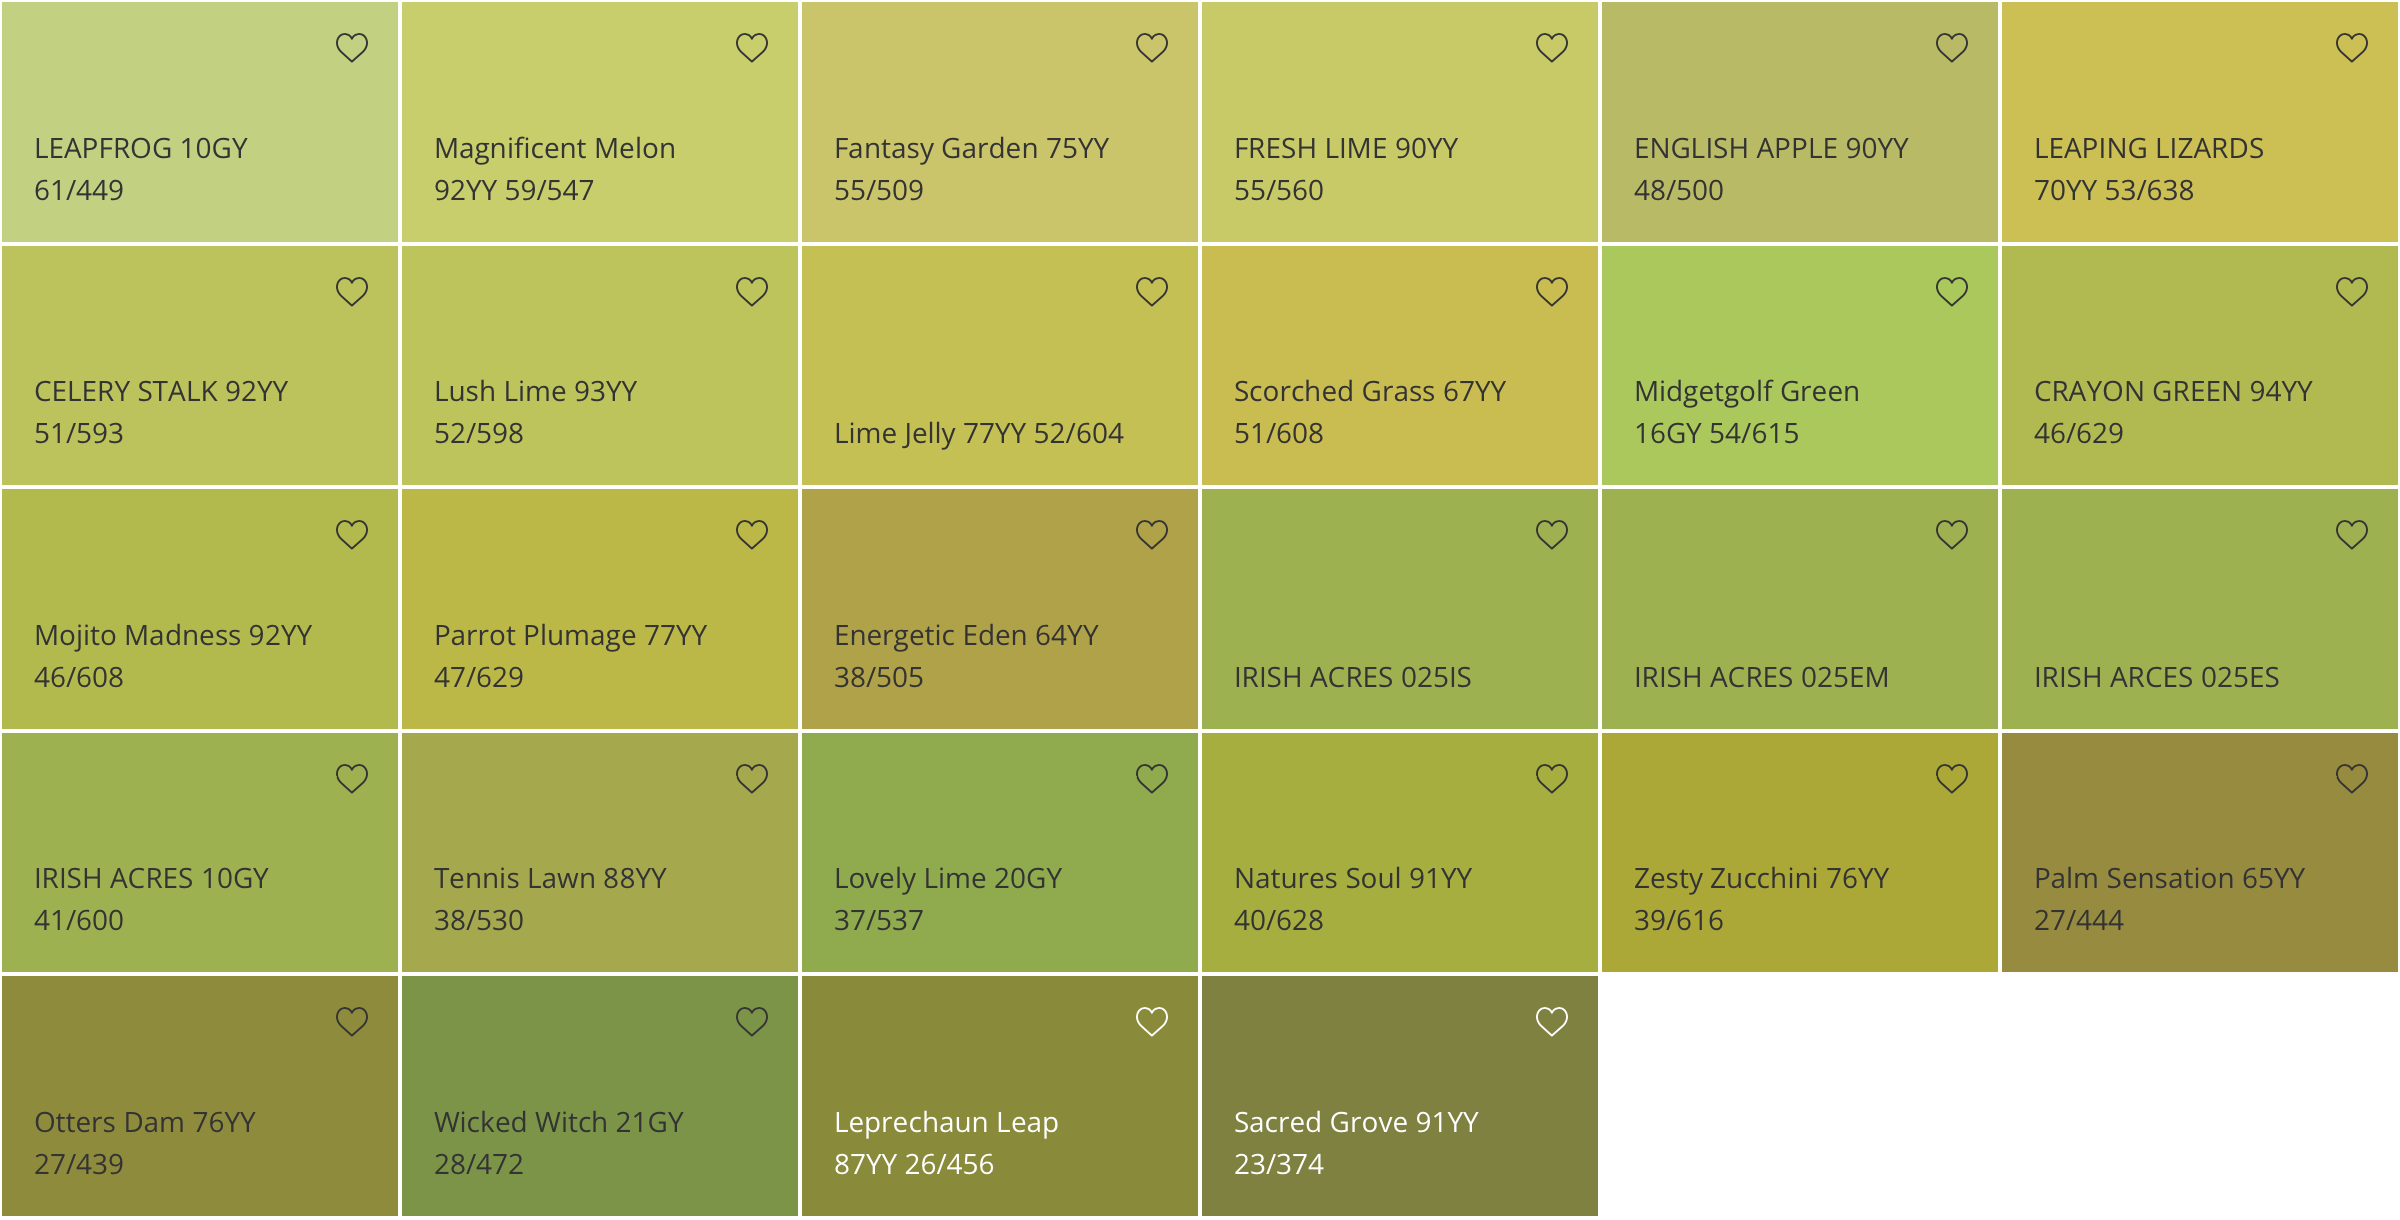Image resolution: width=2400 pixels, height=1220 pixels.
Task: Heart the Otters Dam 76YY swatch
Action: (x=352, y=1022)
